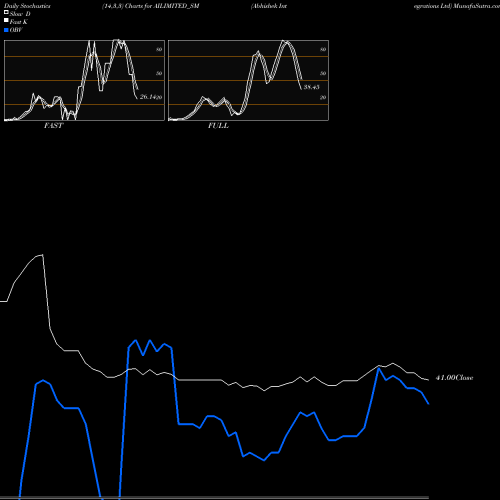Click the Fast K white legend swatch
Screen dimensions: 500x500
pyautogui.click(x=6, y=21)
